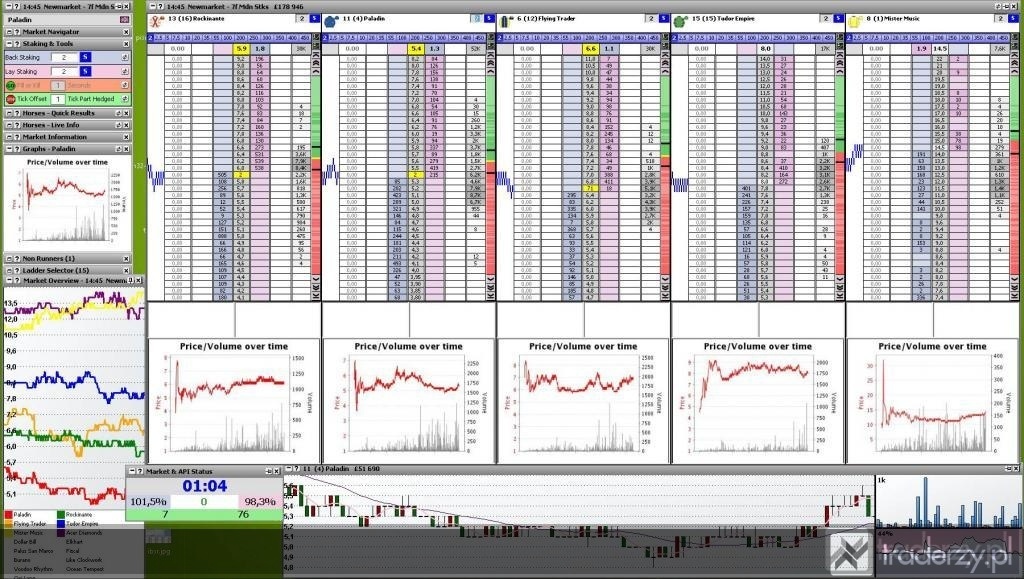The width and height of the screenshot is (1024, 579).
Task: Toggle the Rockinante series in overview legend
Action: click(x=61, y=515)
